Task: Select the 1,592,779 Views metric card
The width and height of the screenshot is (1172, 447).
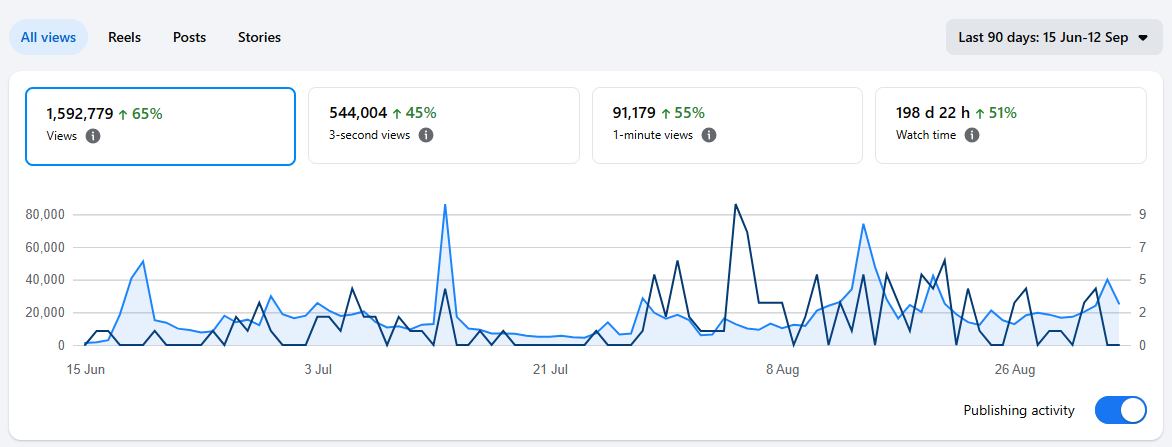Action: tap(160, 126)
